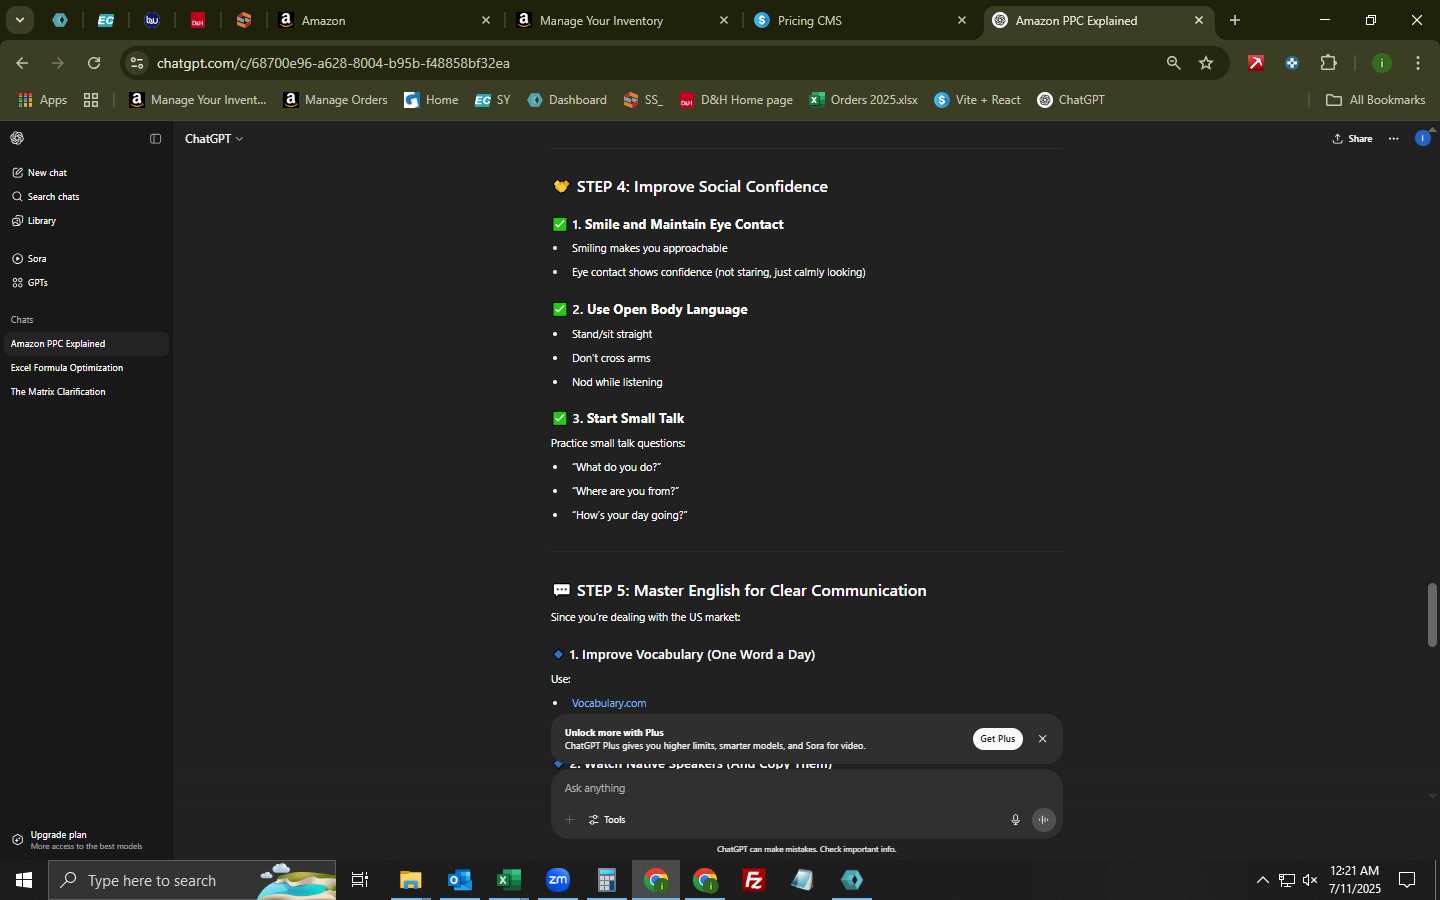Open the Home bookmark
Image resolution: width=1440 pixels, height=900 pixels.
[431, 100]
